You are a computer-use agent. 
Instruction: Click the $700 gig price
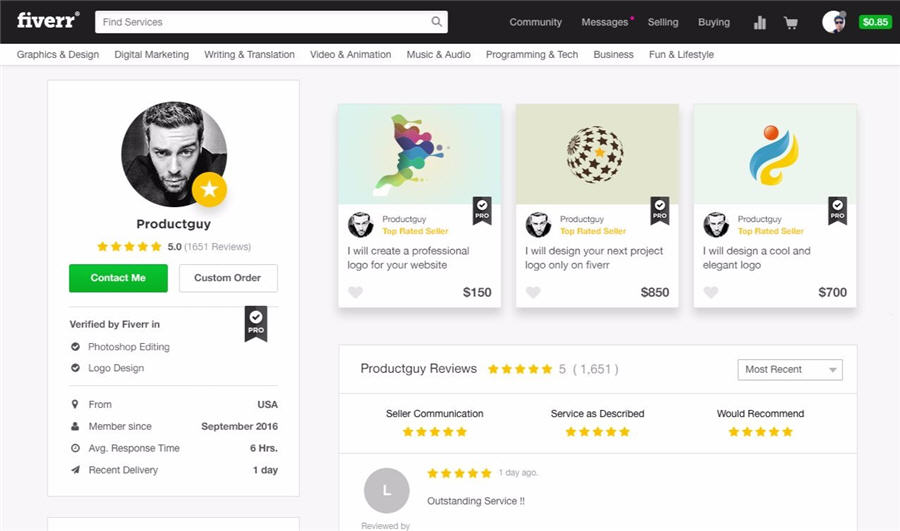tap(832, 292)
